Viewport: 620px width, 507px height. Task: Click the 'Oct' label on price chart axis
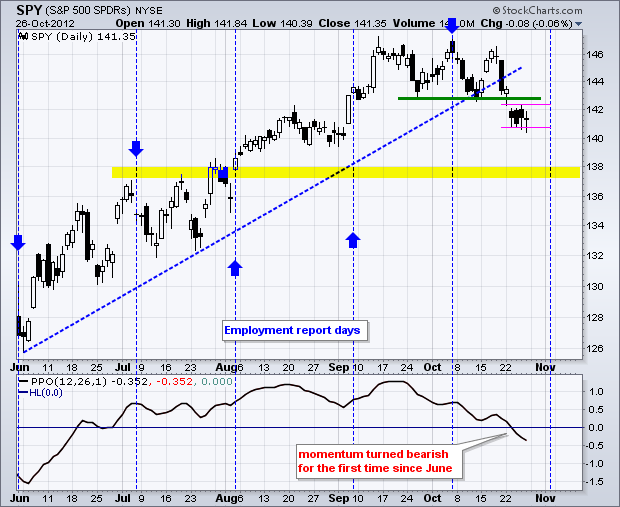click(432, 367)
